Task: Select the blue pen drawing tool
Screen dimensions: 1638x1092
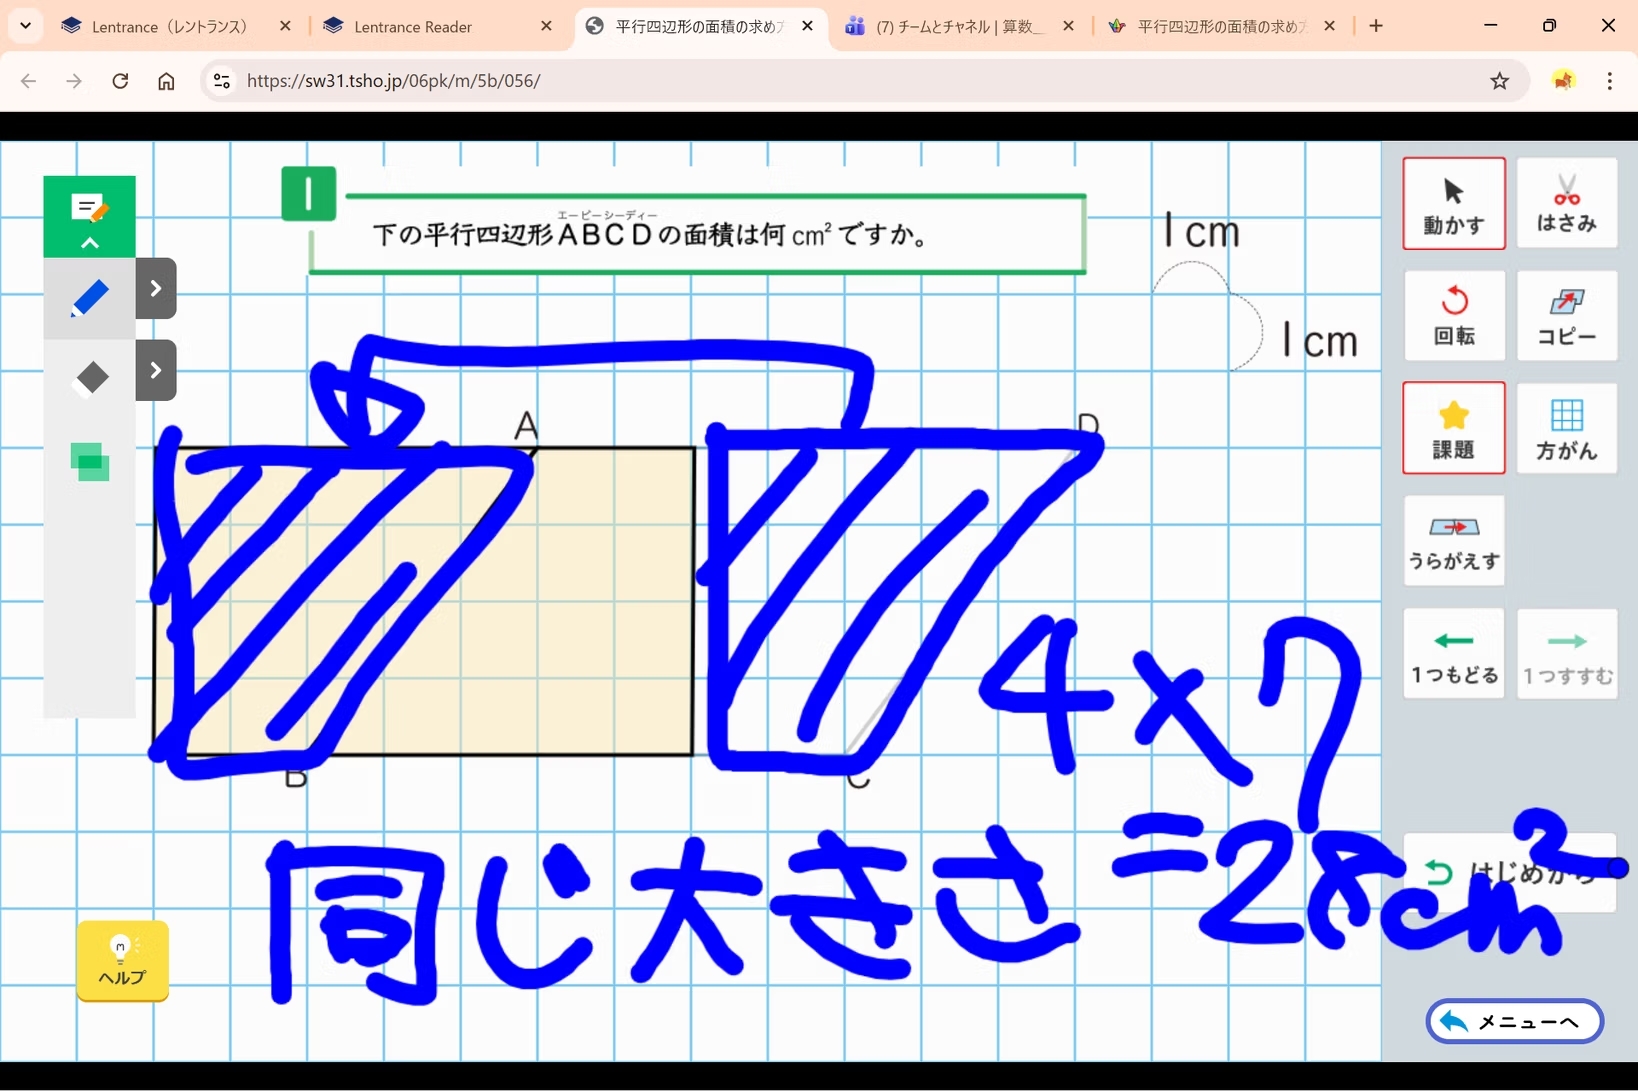Action: (x=90, y=299)
